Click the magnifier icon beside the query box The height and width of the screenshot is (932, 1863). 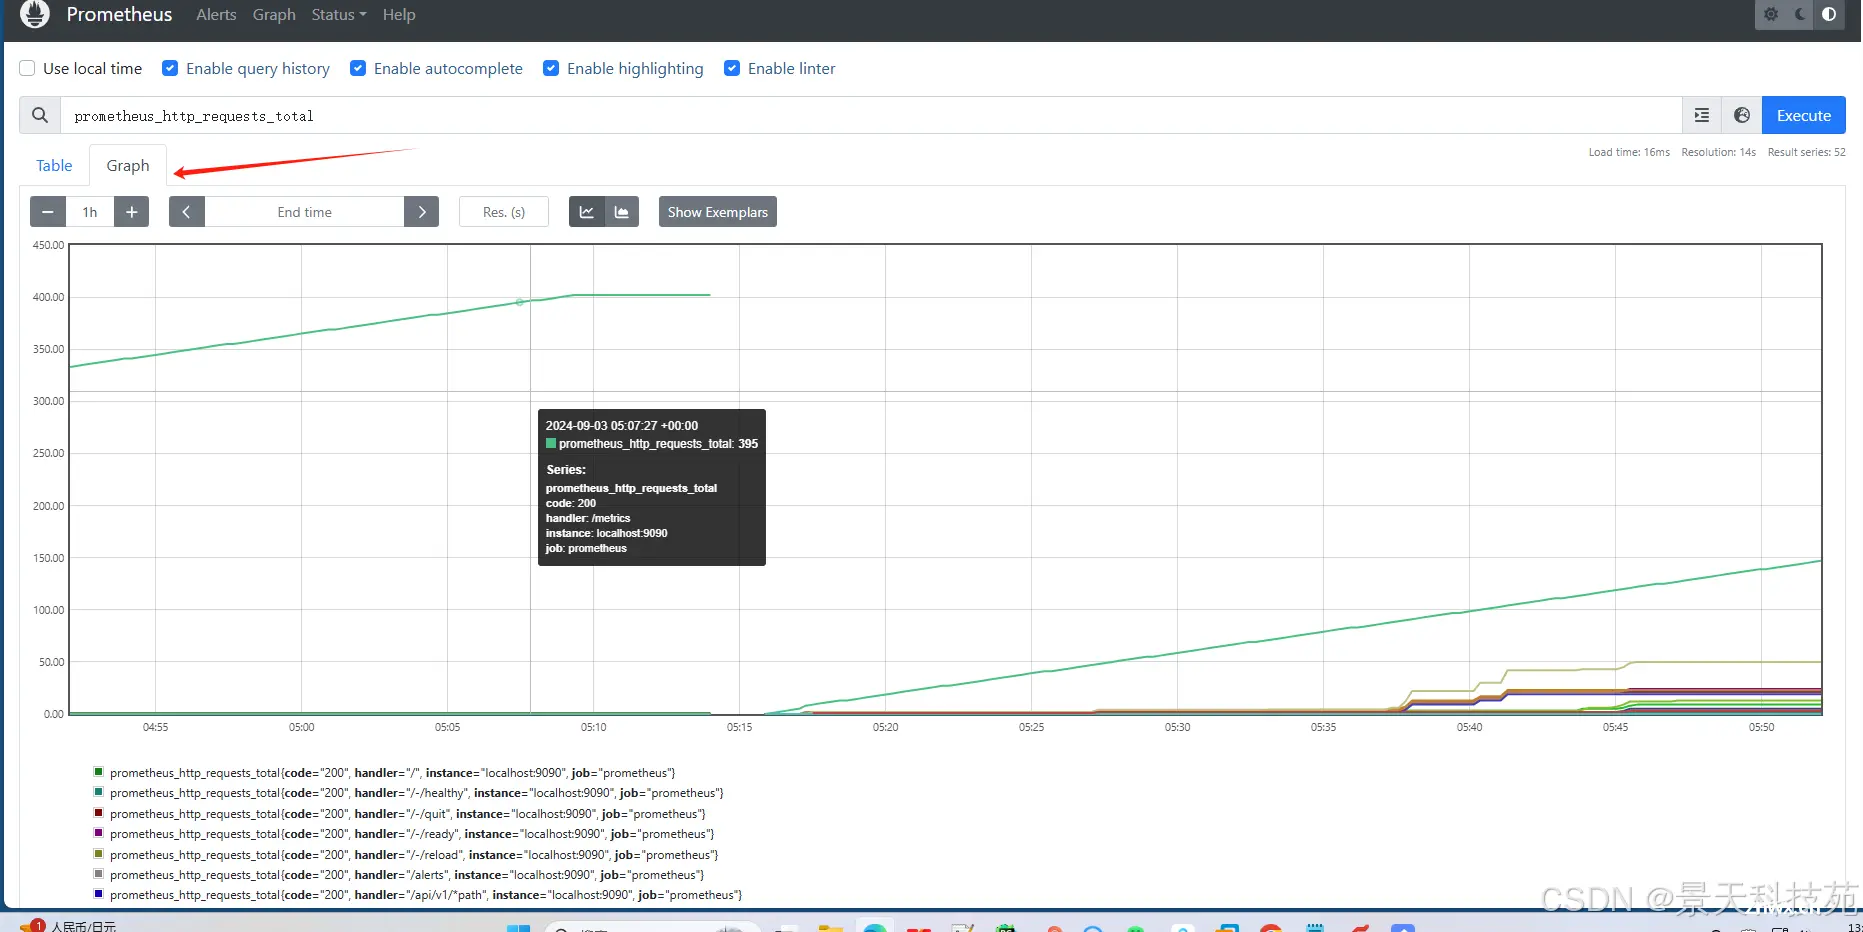point(40,115)
